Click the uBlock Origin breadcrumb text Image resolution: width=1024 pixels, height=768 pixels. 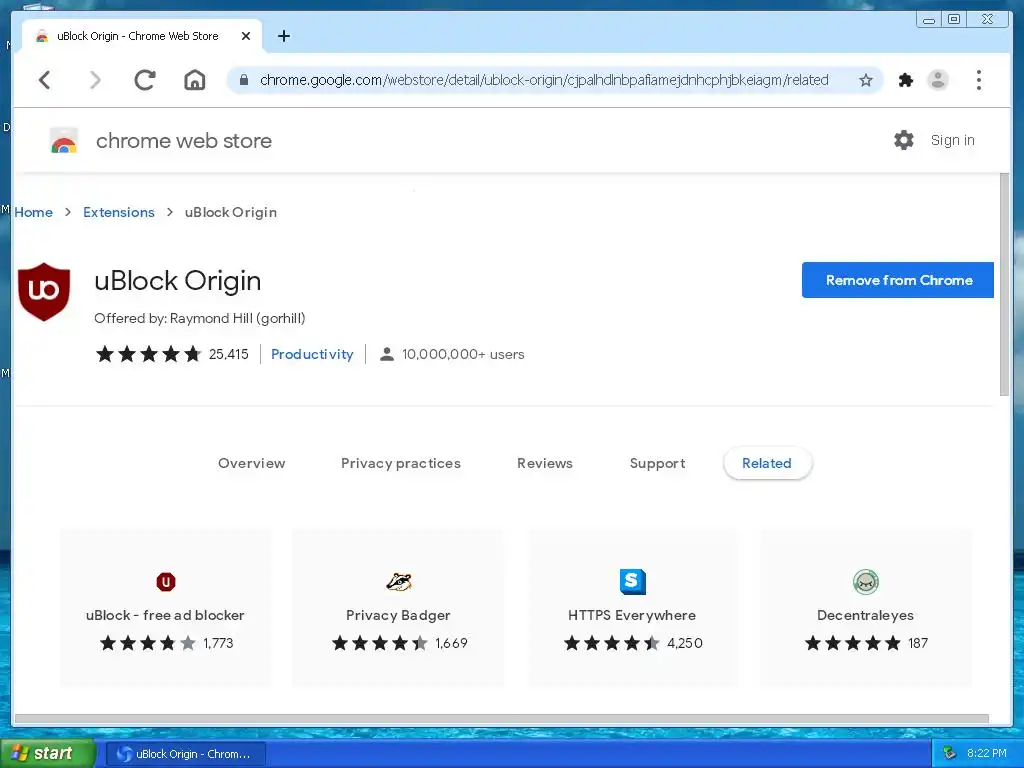click(231, 212)
